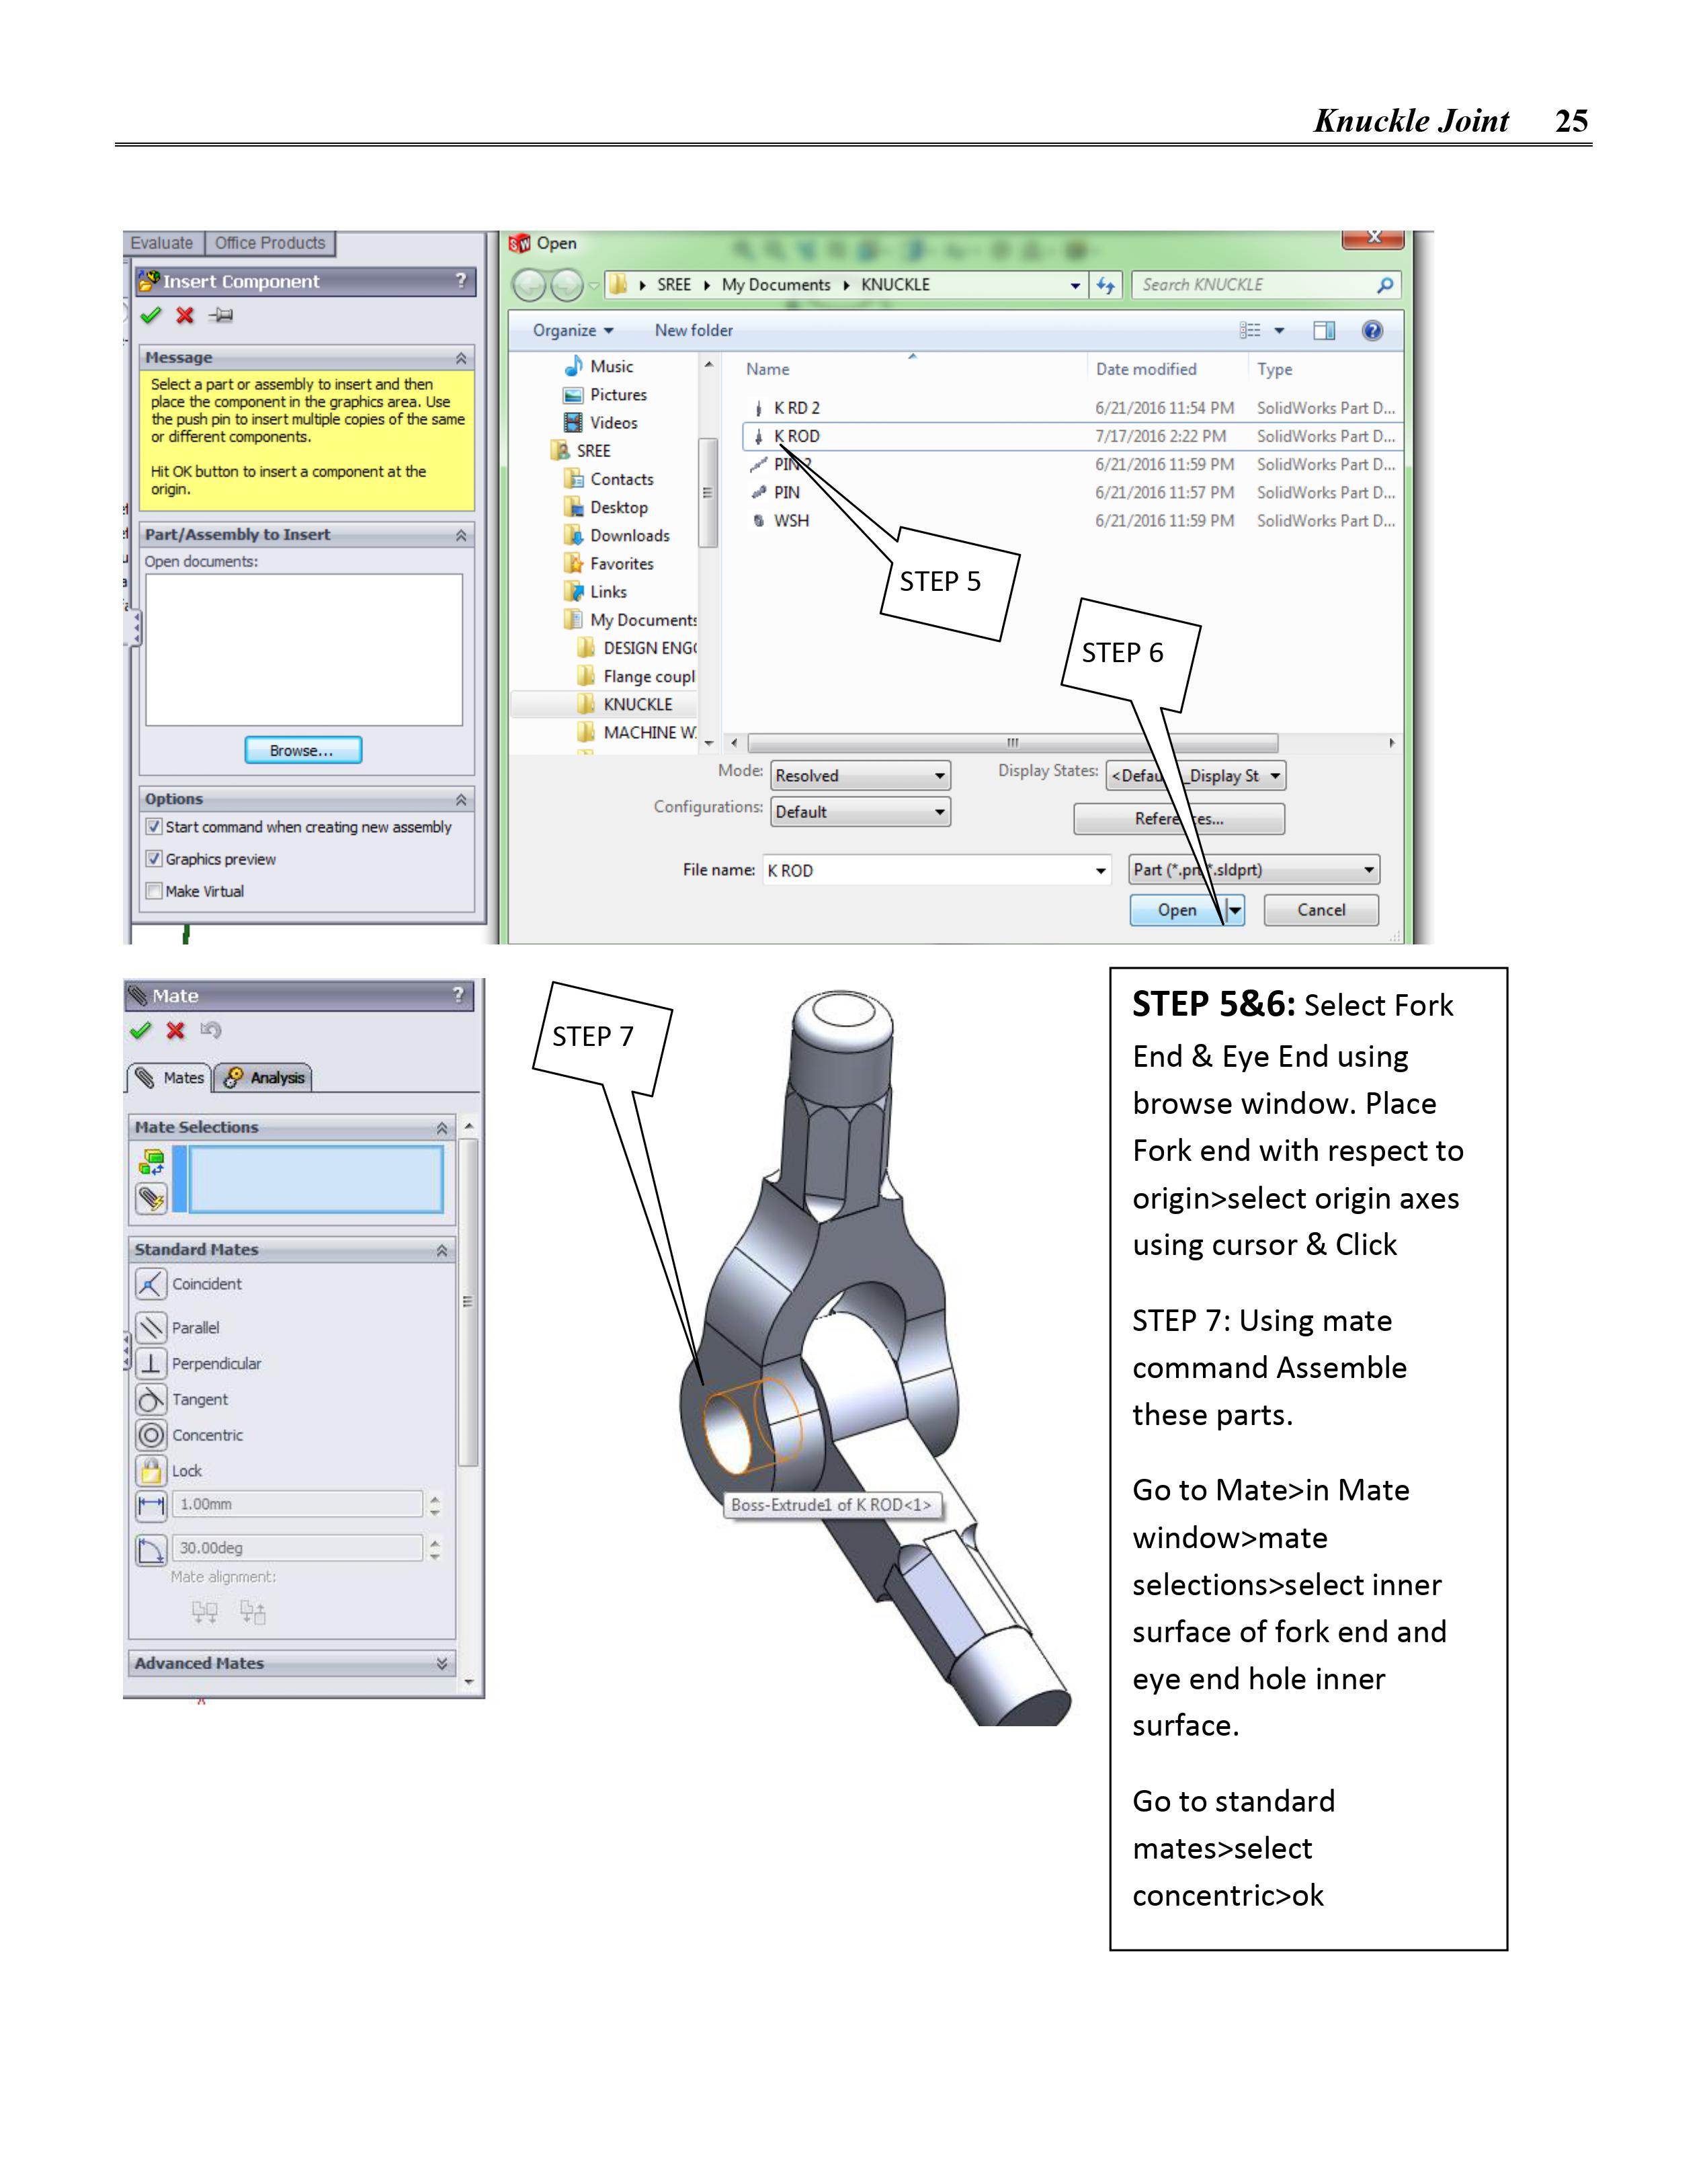
Task: Cancel the Mate with red X
Action: coord(176,1031)
